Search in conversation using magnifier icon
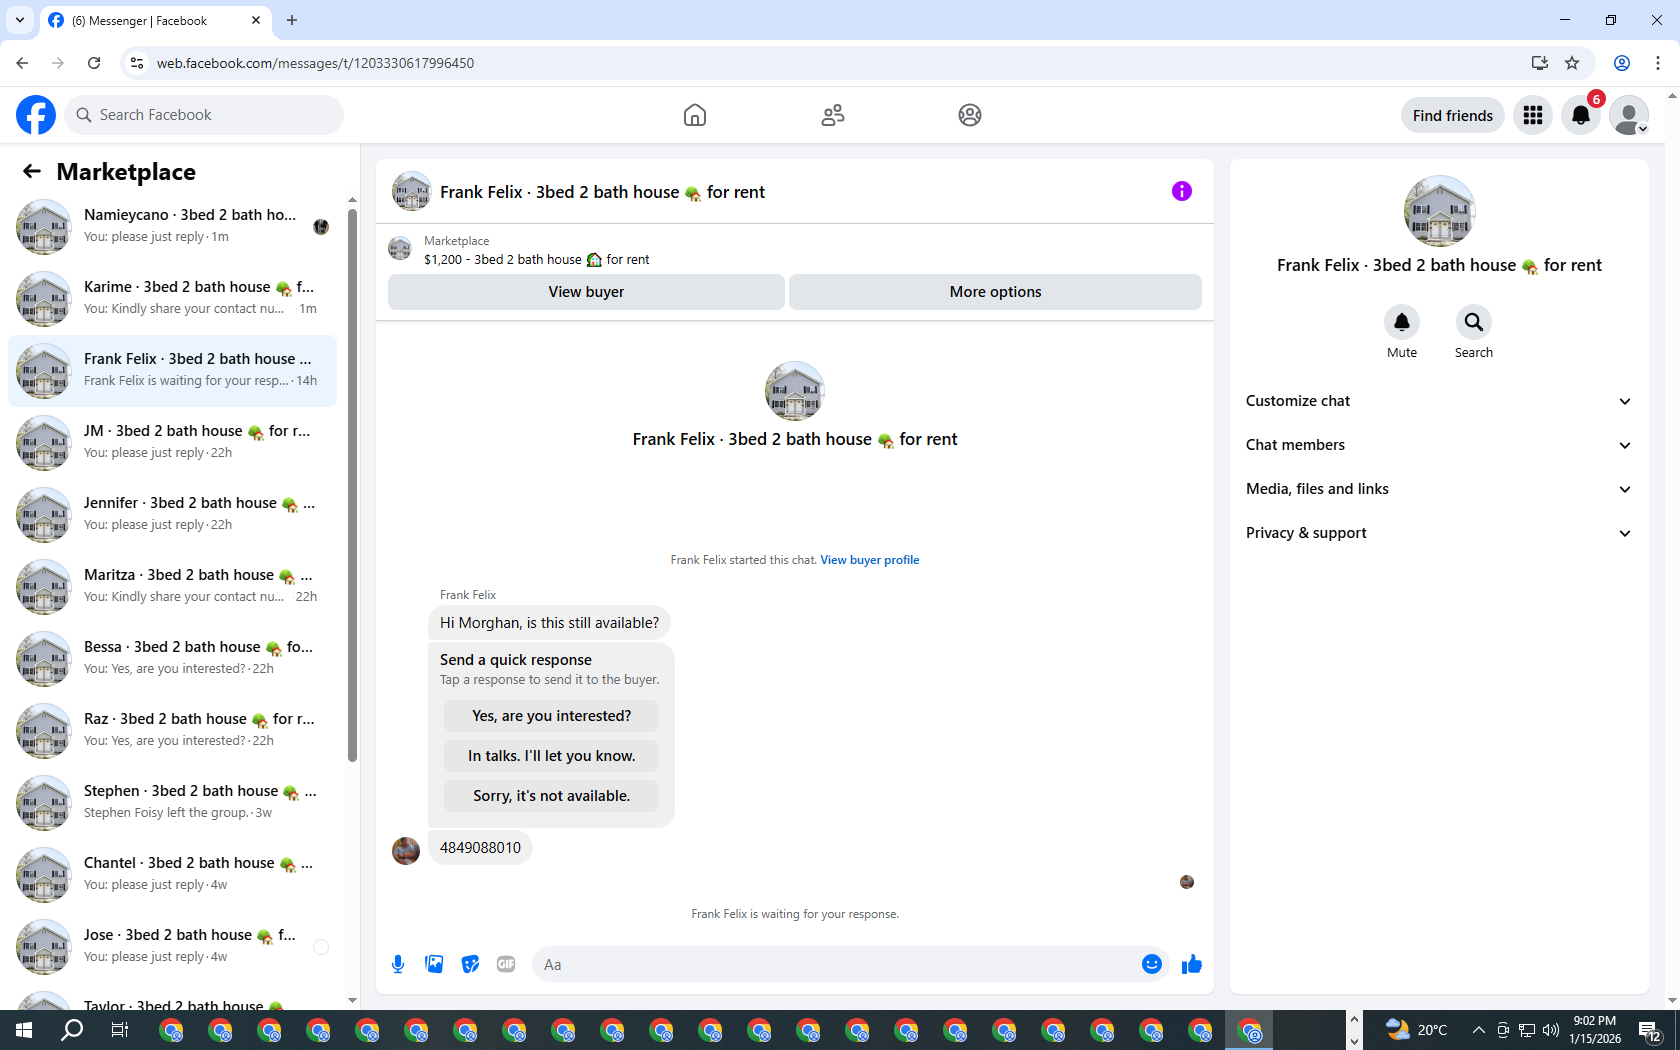The height and width of the screenshot is (1050, 1680). coord(1474,322)
